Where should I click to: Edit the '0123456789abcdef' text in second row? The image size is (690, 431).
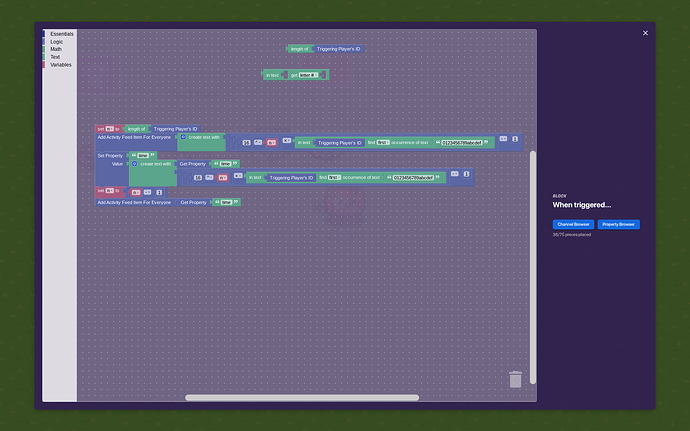click(413, 177)
